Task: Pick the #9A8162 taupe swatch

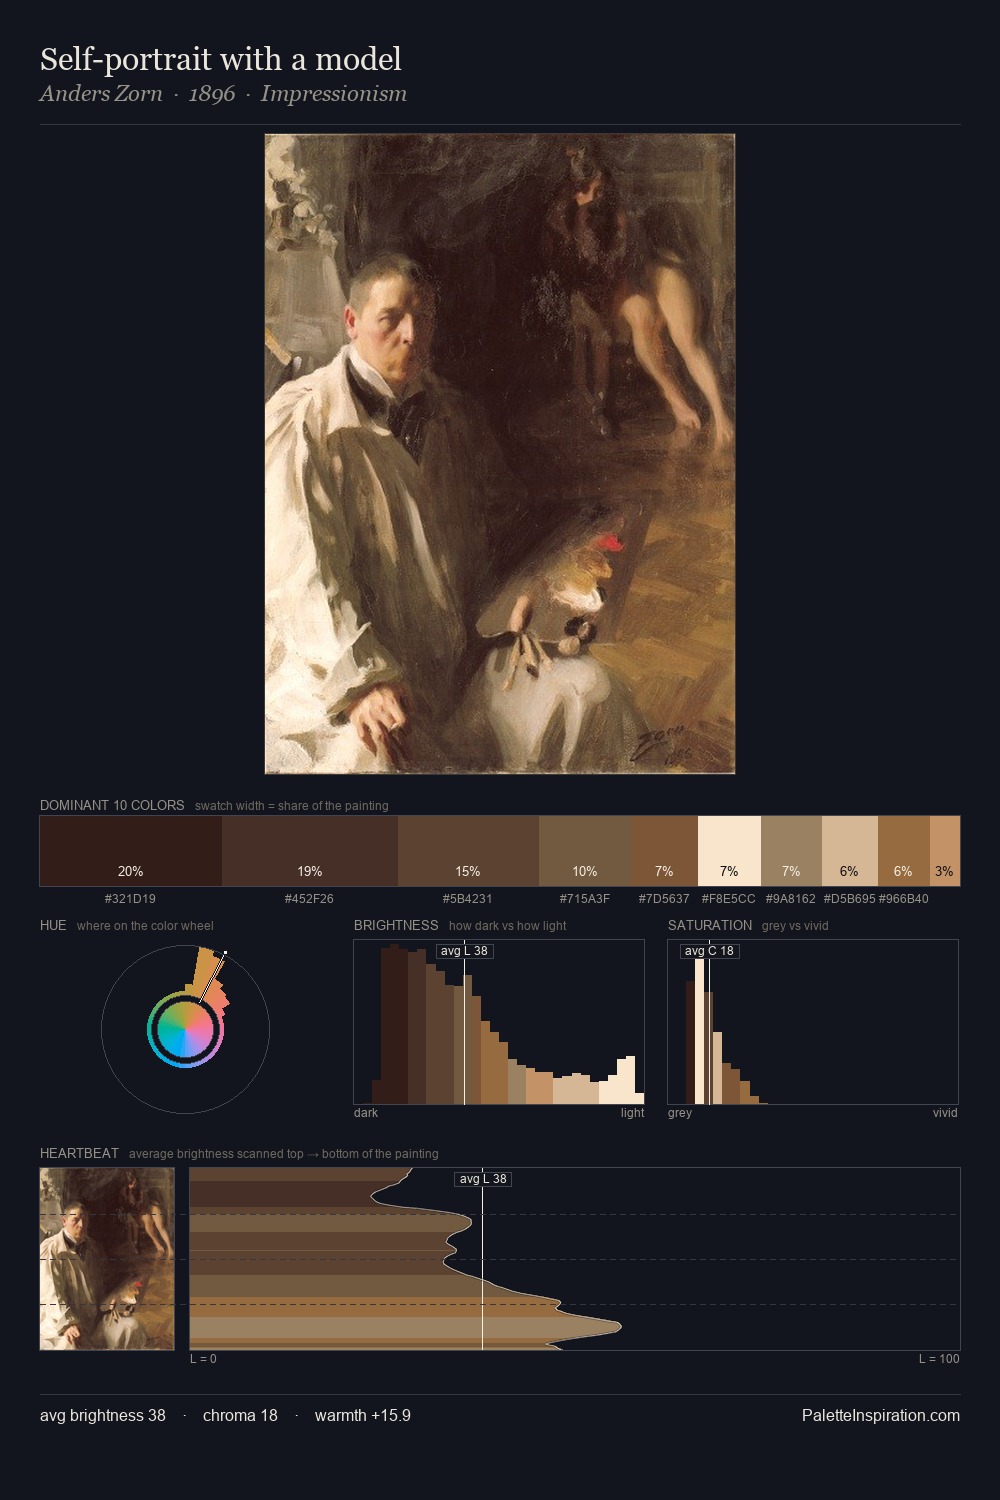Action: click(x=791, y=851)
